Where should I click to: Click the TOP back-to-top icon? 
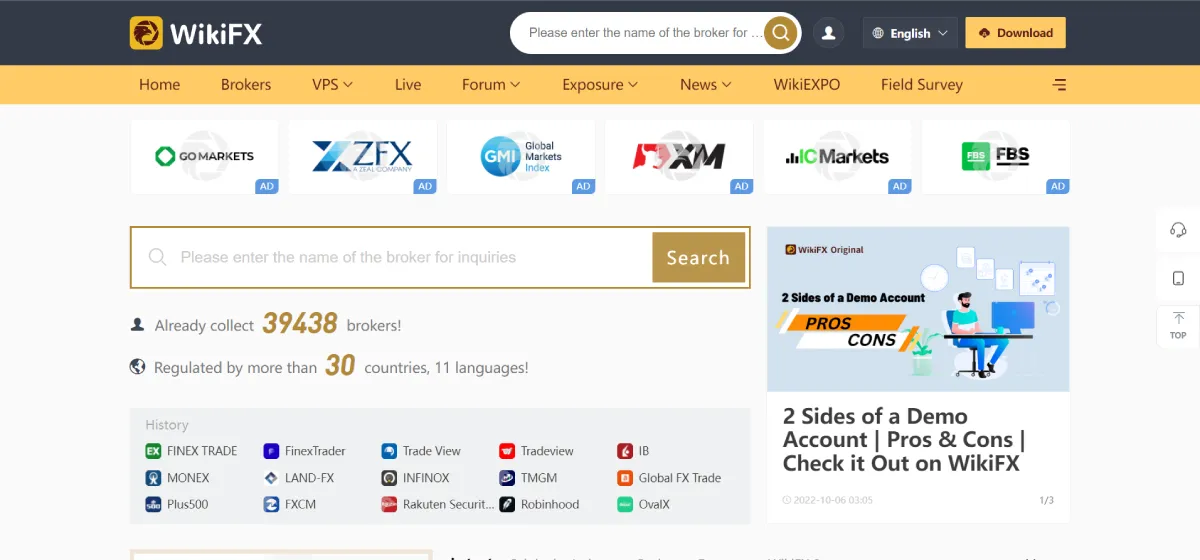click(1178, 326)
